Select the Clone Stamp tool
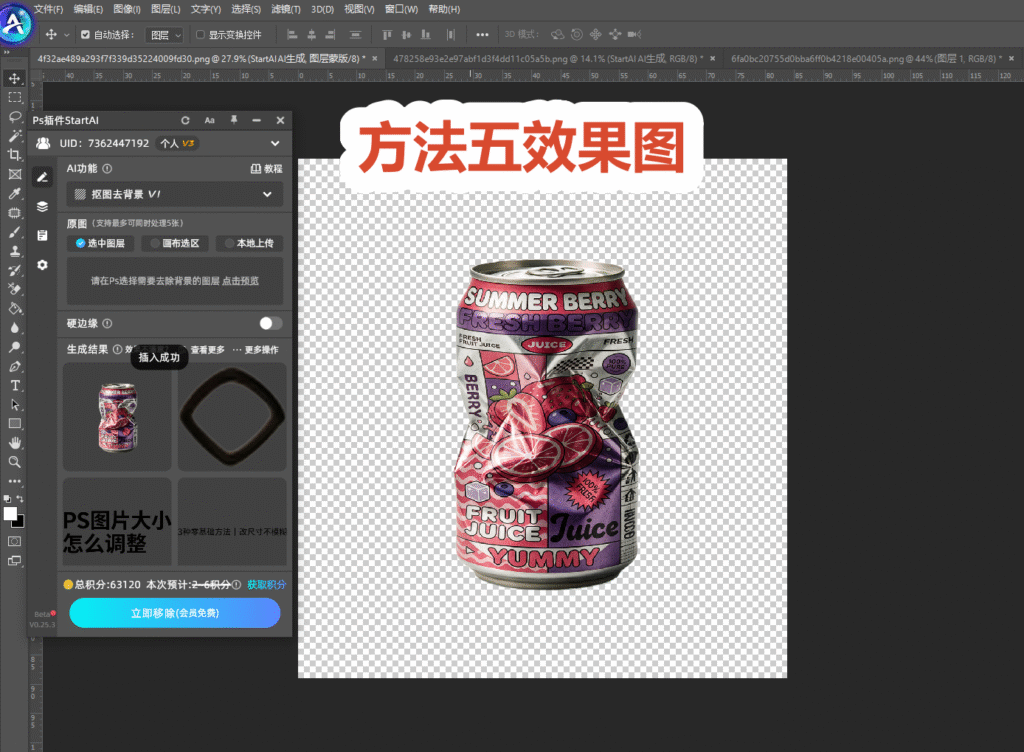The height and width of the screenshot is (752, 1024). coord(14,251)
